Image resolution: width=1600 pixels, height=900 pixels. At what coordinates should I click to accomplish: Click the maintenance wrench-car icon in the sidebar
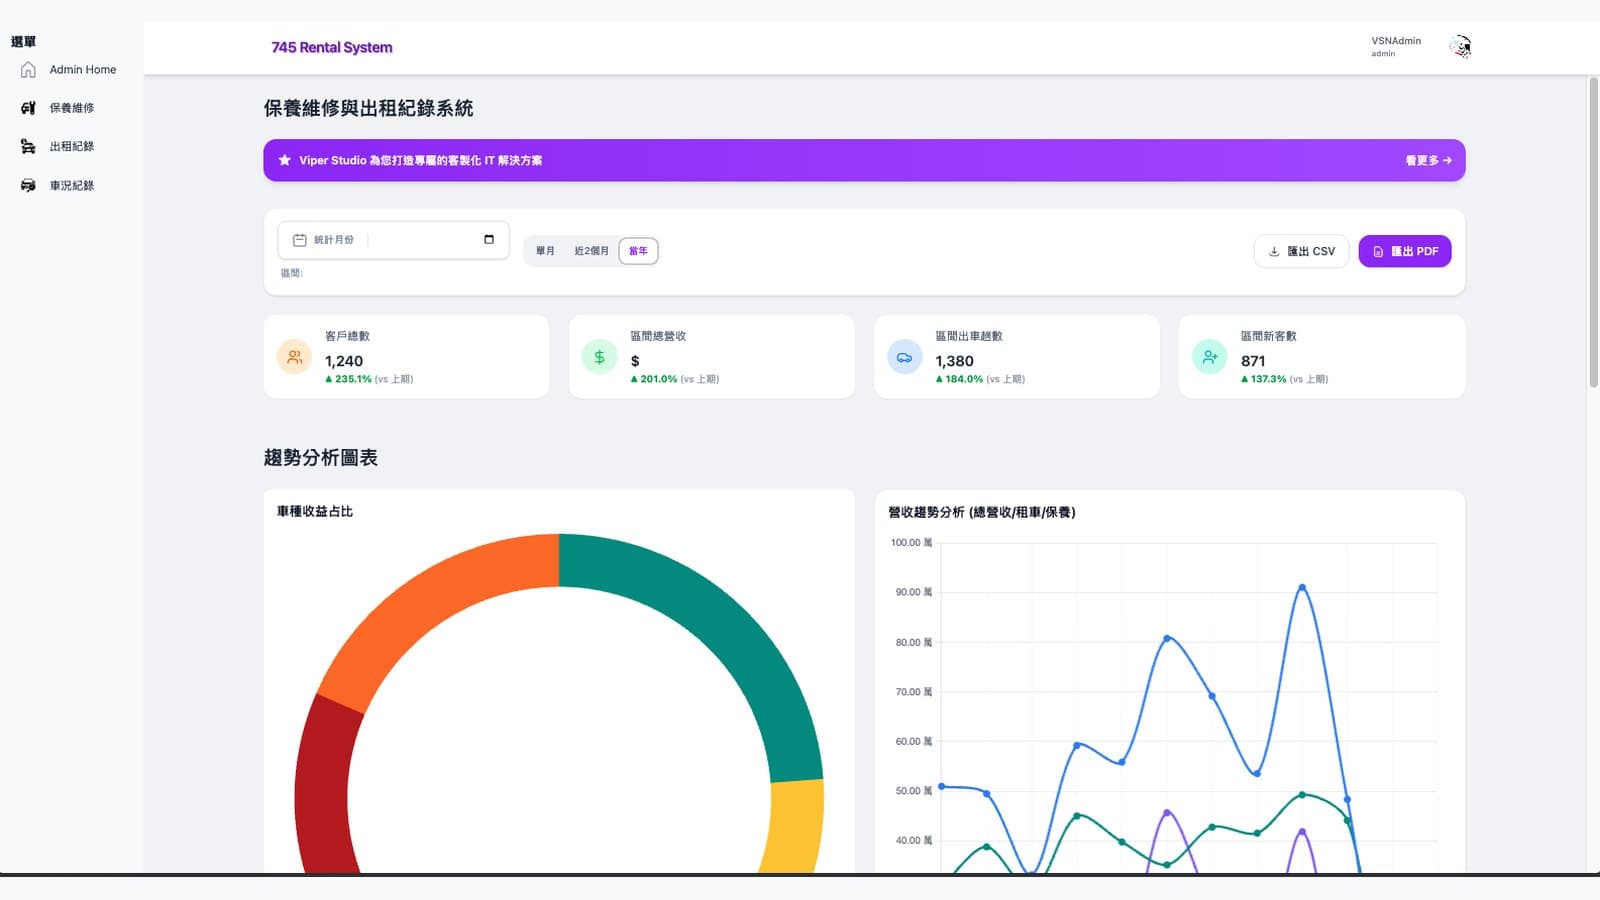[28, 108]
